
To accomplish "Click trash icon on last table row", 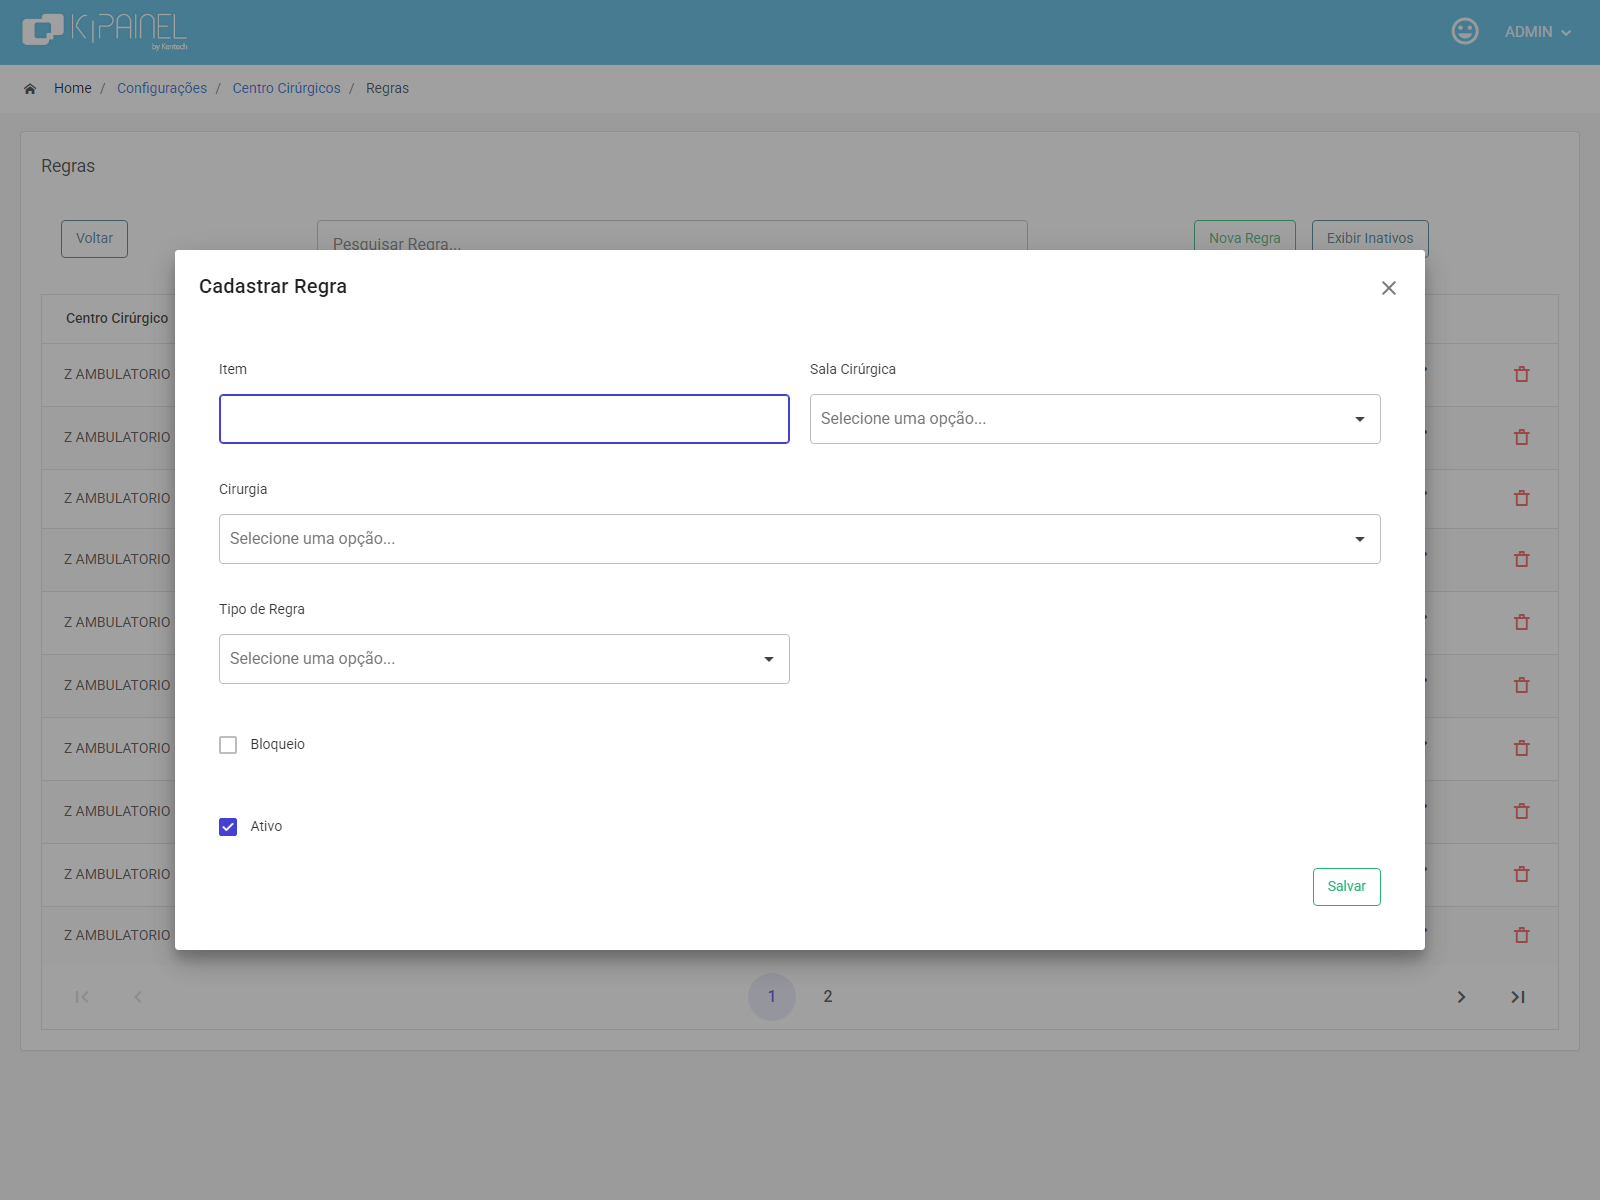I will click(1522, 935).
